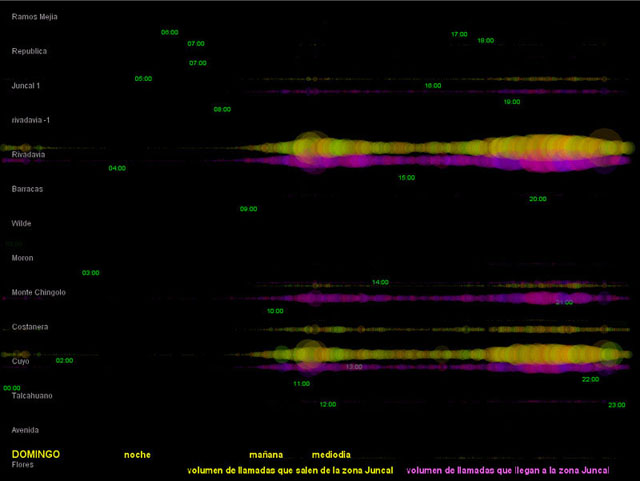Viewport: 640px width, 481px height.
Task: Click the Wilde zone label
Action: click(21, 223)
